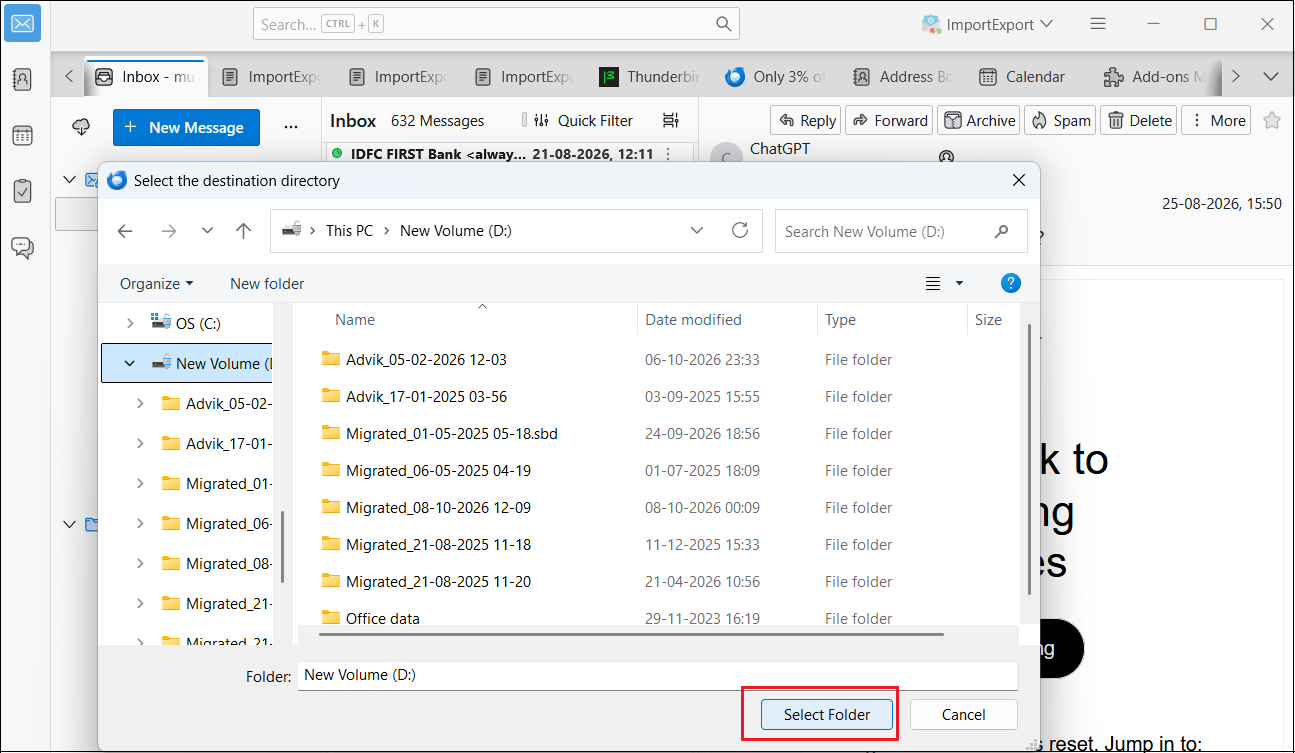Expand OS (C:) in the navigation tree
The height and width of the screenshot is (753, 1295).
(x=129, y=323)
